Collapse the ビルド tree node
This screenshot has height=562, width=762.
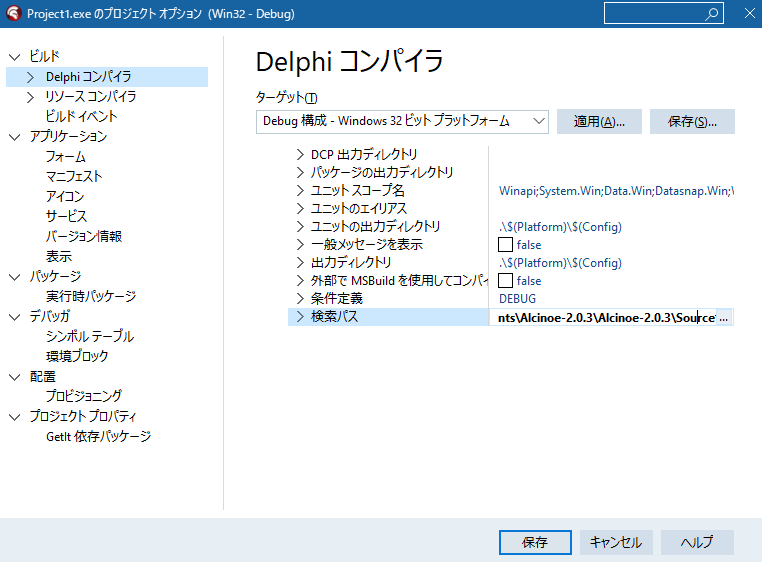[14, 57]
